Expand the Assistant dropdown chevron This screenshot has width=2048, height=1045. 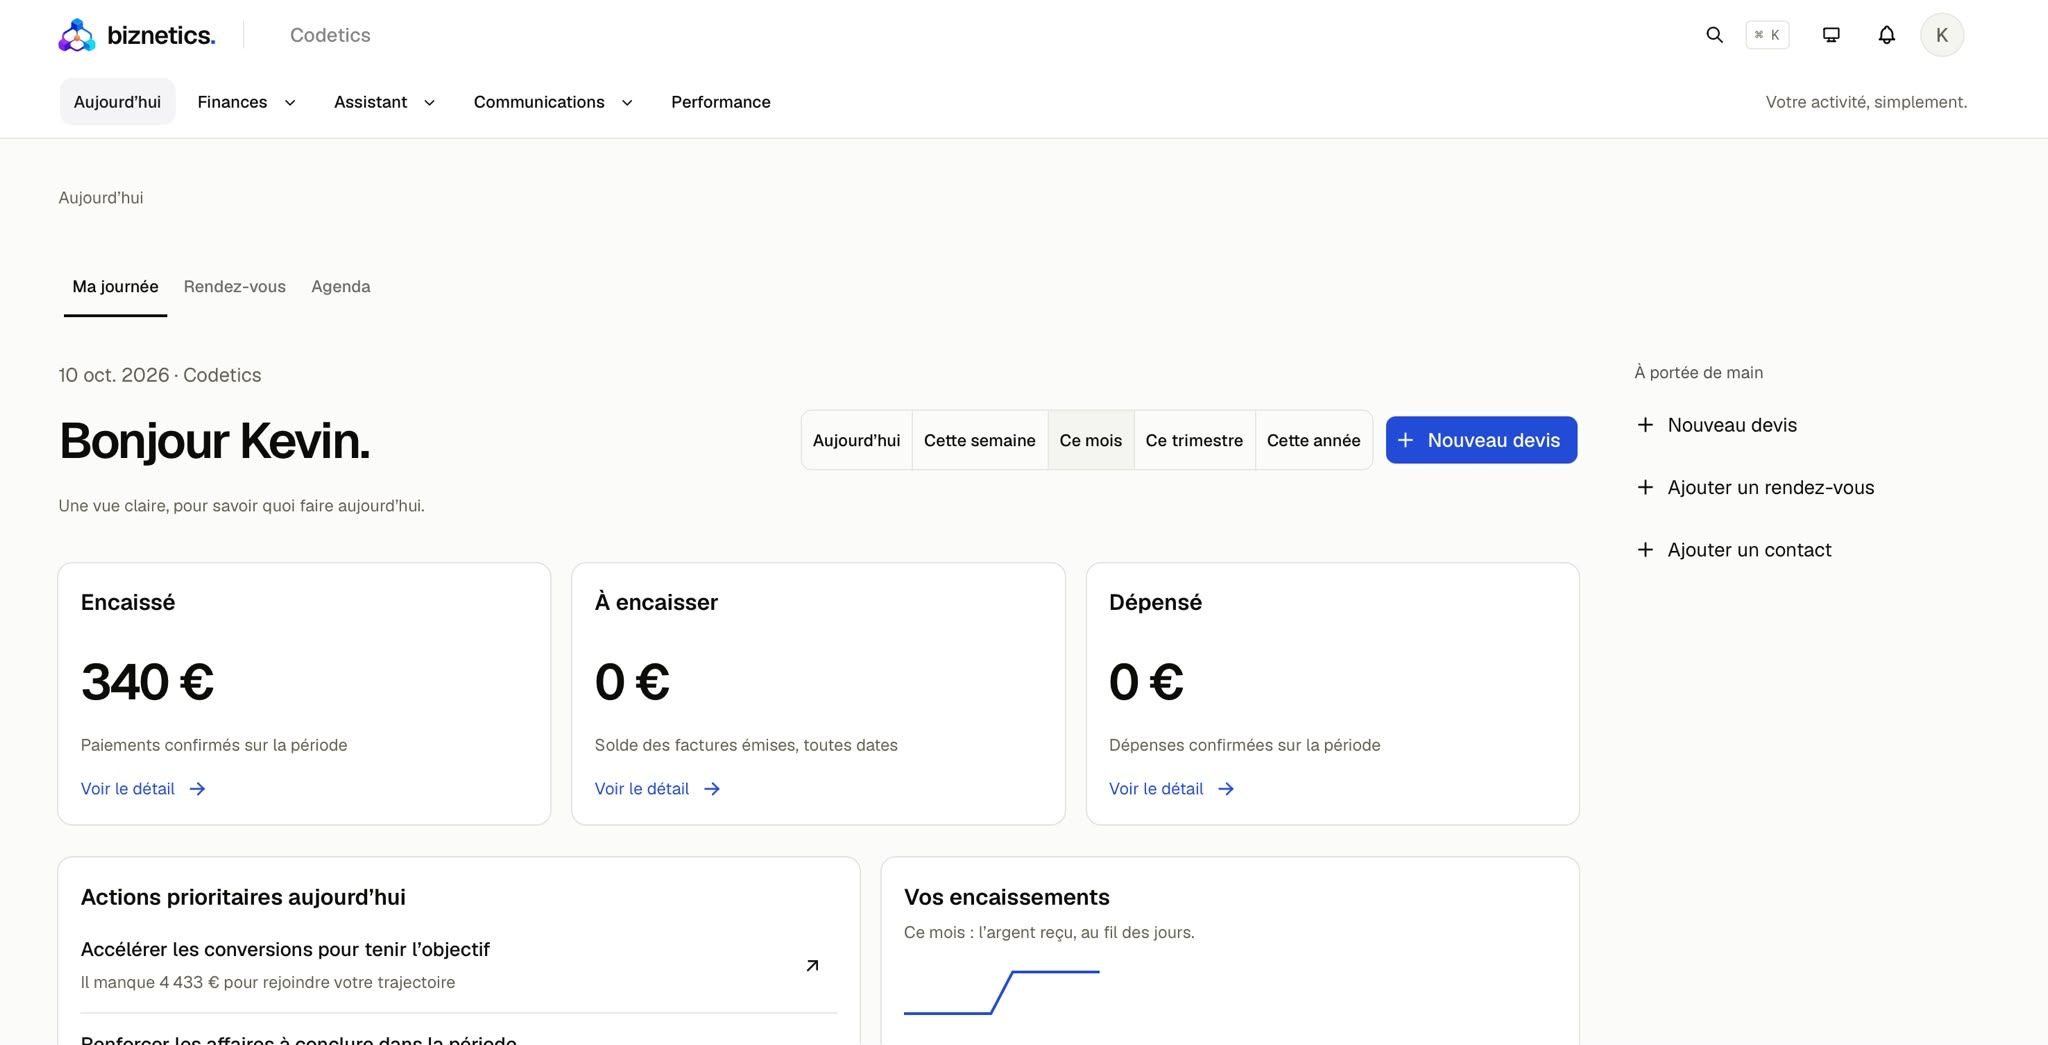(x=429, y=102)
